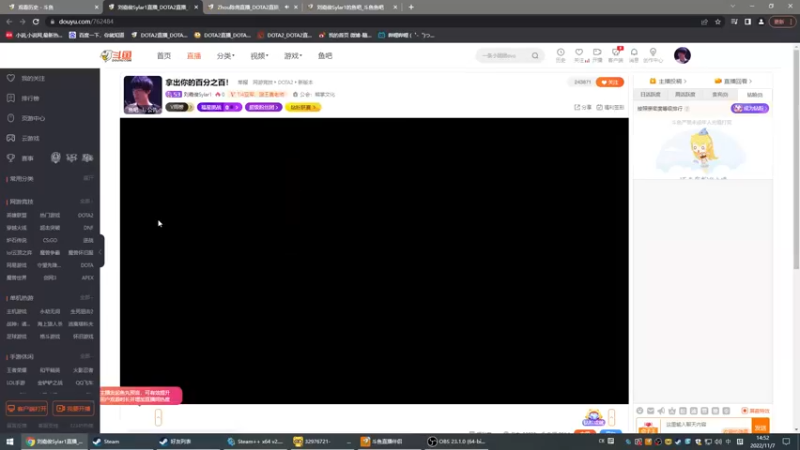
Task: Click 开播 broadcast icon in header
Action: pos(597,53)
